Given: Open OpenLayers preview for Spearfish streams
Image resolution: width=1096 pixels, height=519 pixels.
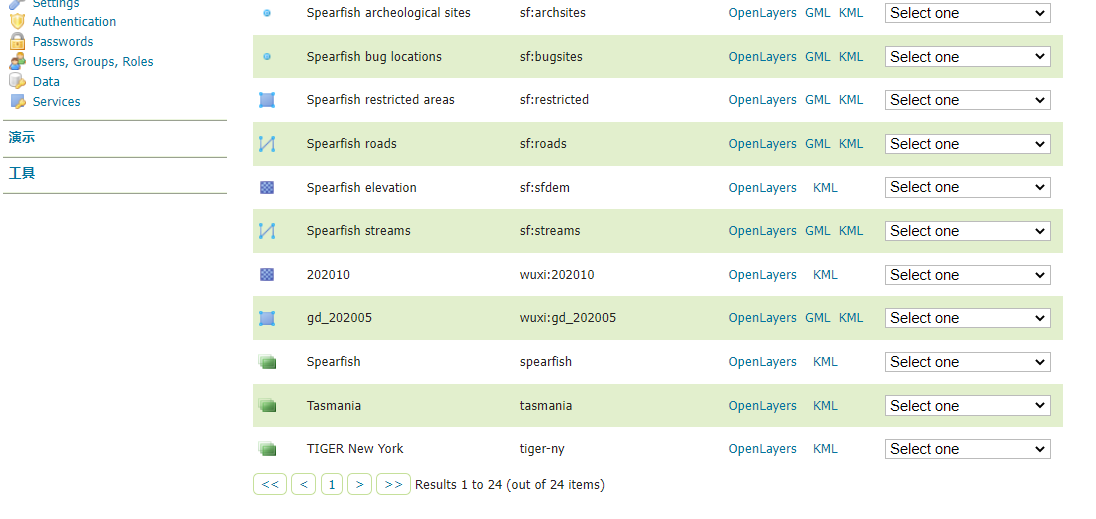Looking at the screenshot, I should [762, 231].
